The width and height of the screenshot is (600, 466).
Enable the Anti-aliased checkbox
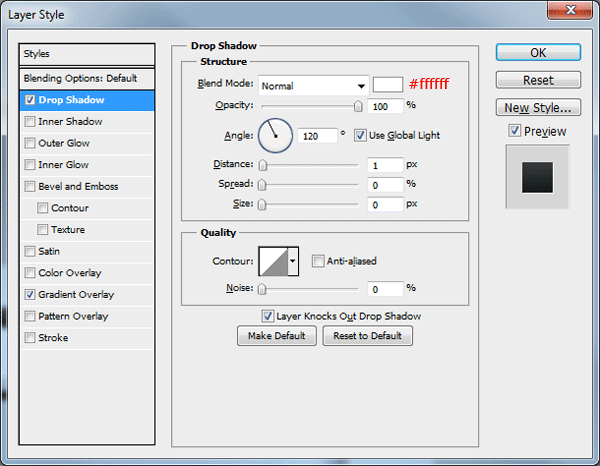point(318,261)
